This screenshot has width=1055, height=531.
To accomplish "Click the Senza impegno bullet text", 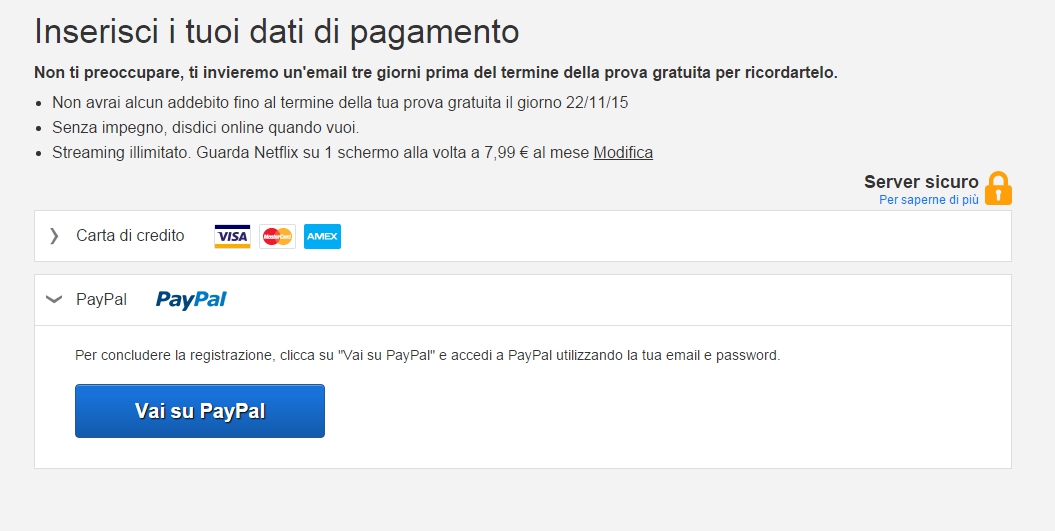I will [205, 128].
